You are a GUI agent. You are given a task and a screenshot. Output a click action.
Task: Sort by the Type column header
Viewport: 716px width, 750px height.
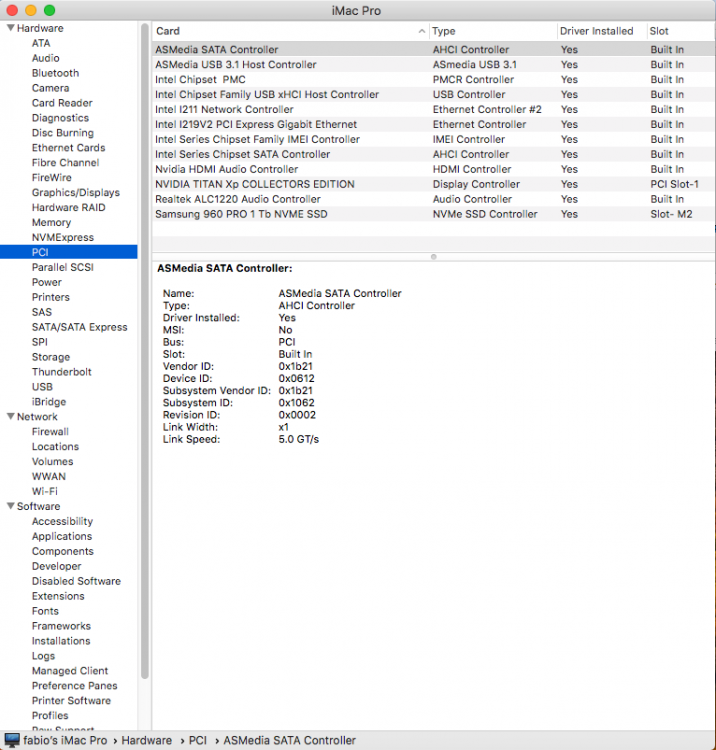point(493,31)
